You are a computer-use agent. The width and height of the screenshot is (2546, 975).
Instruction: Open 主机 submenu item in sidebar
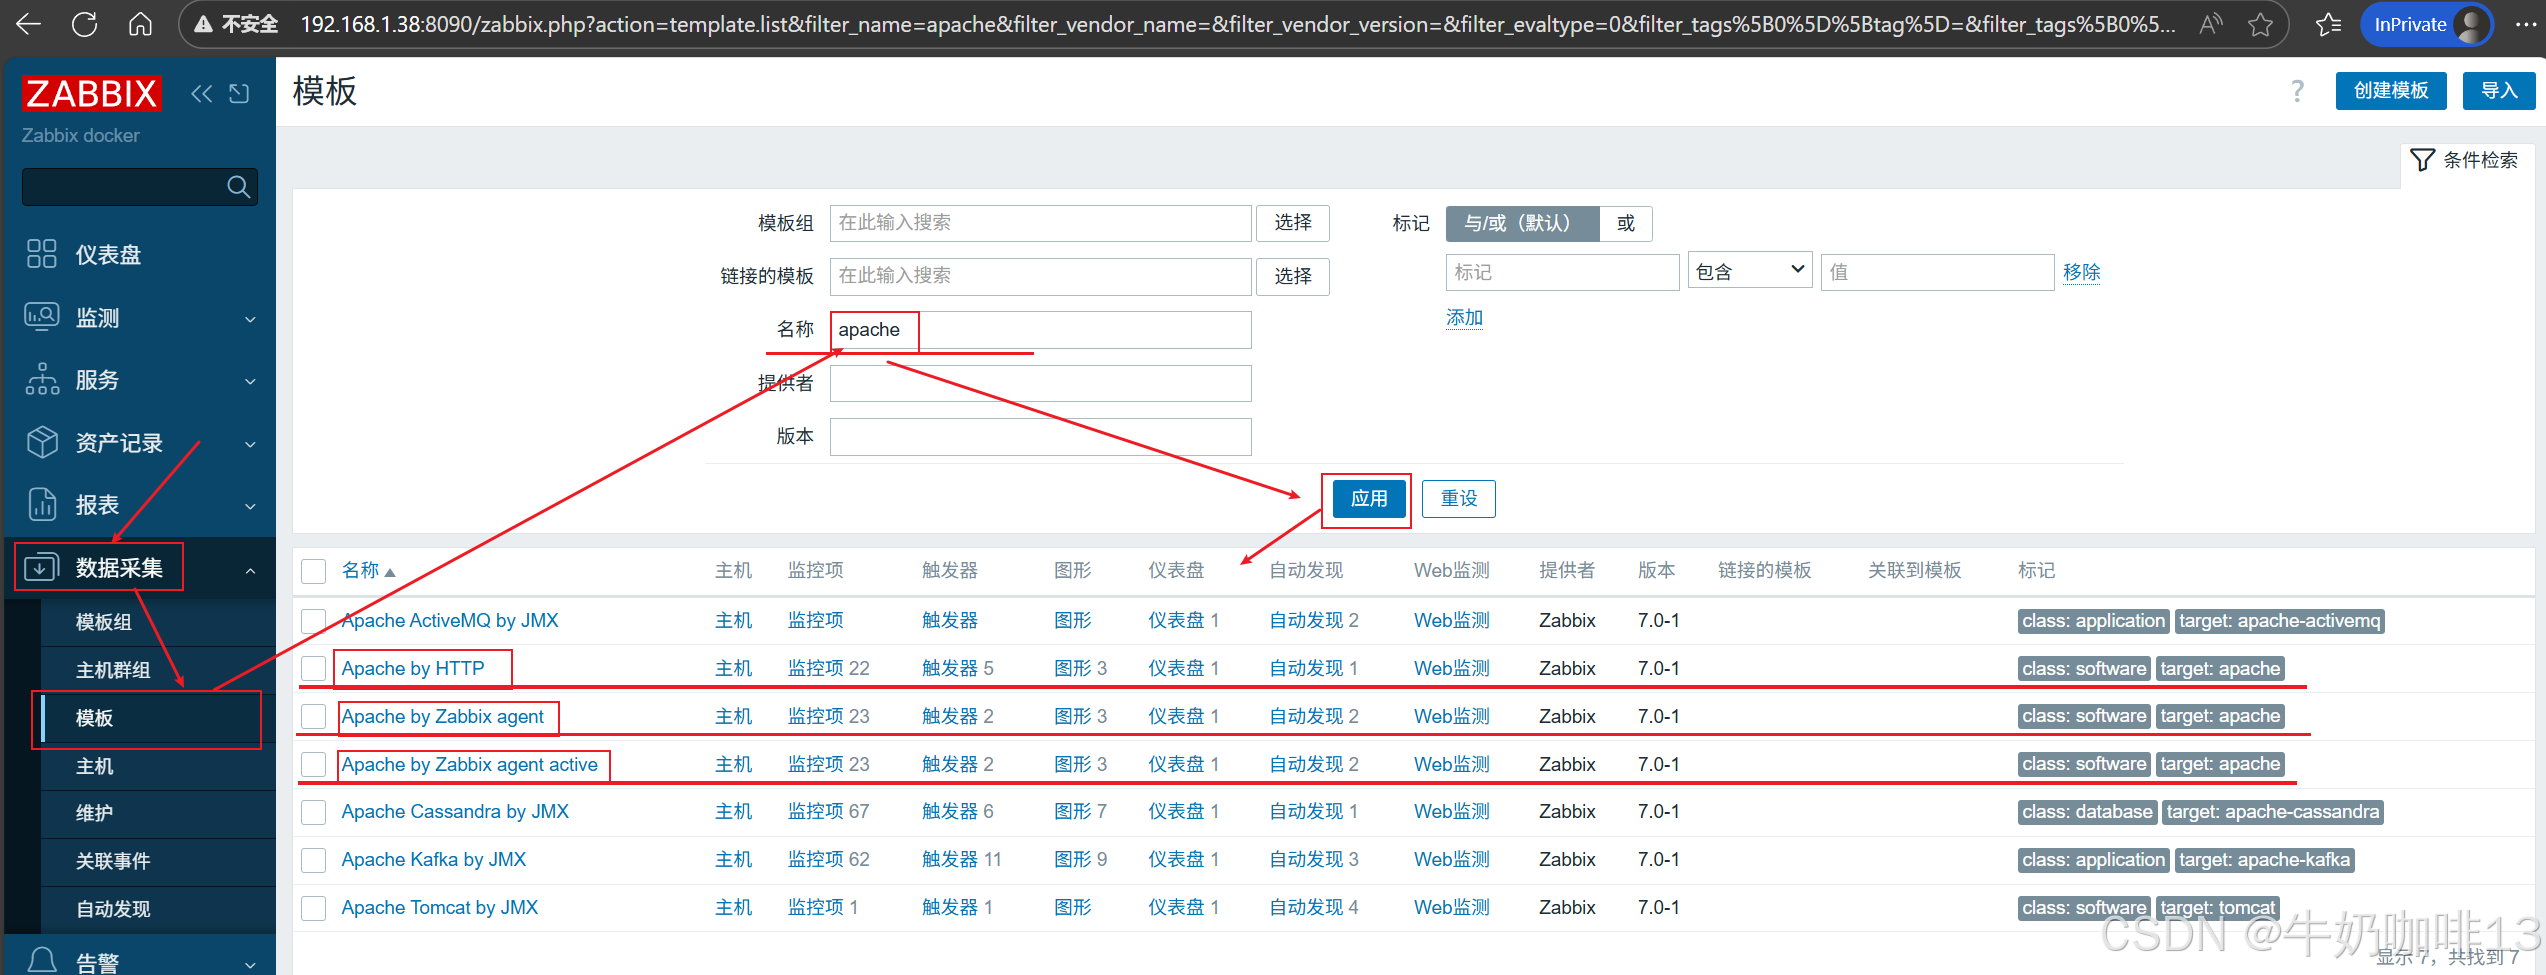(x=94, y=766)
